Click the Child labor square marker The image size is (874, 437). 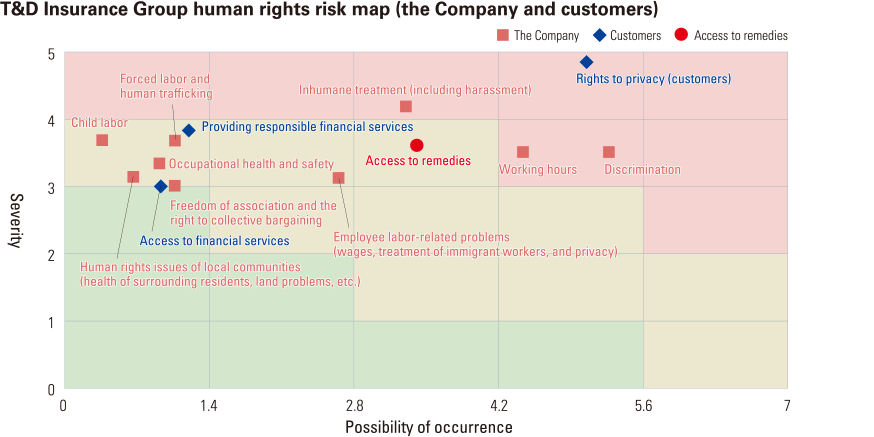(102, 140)
